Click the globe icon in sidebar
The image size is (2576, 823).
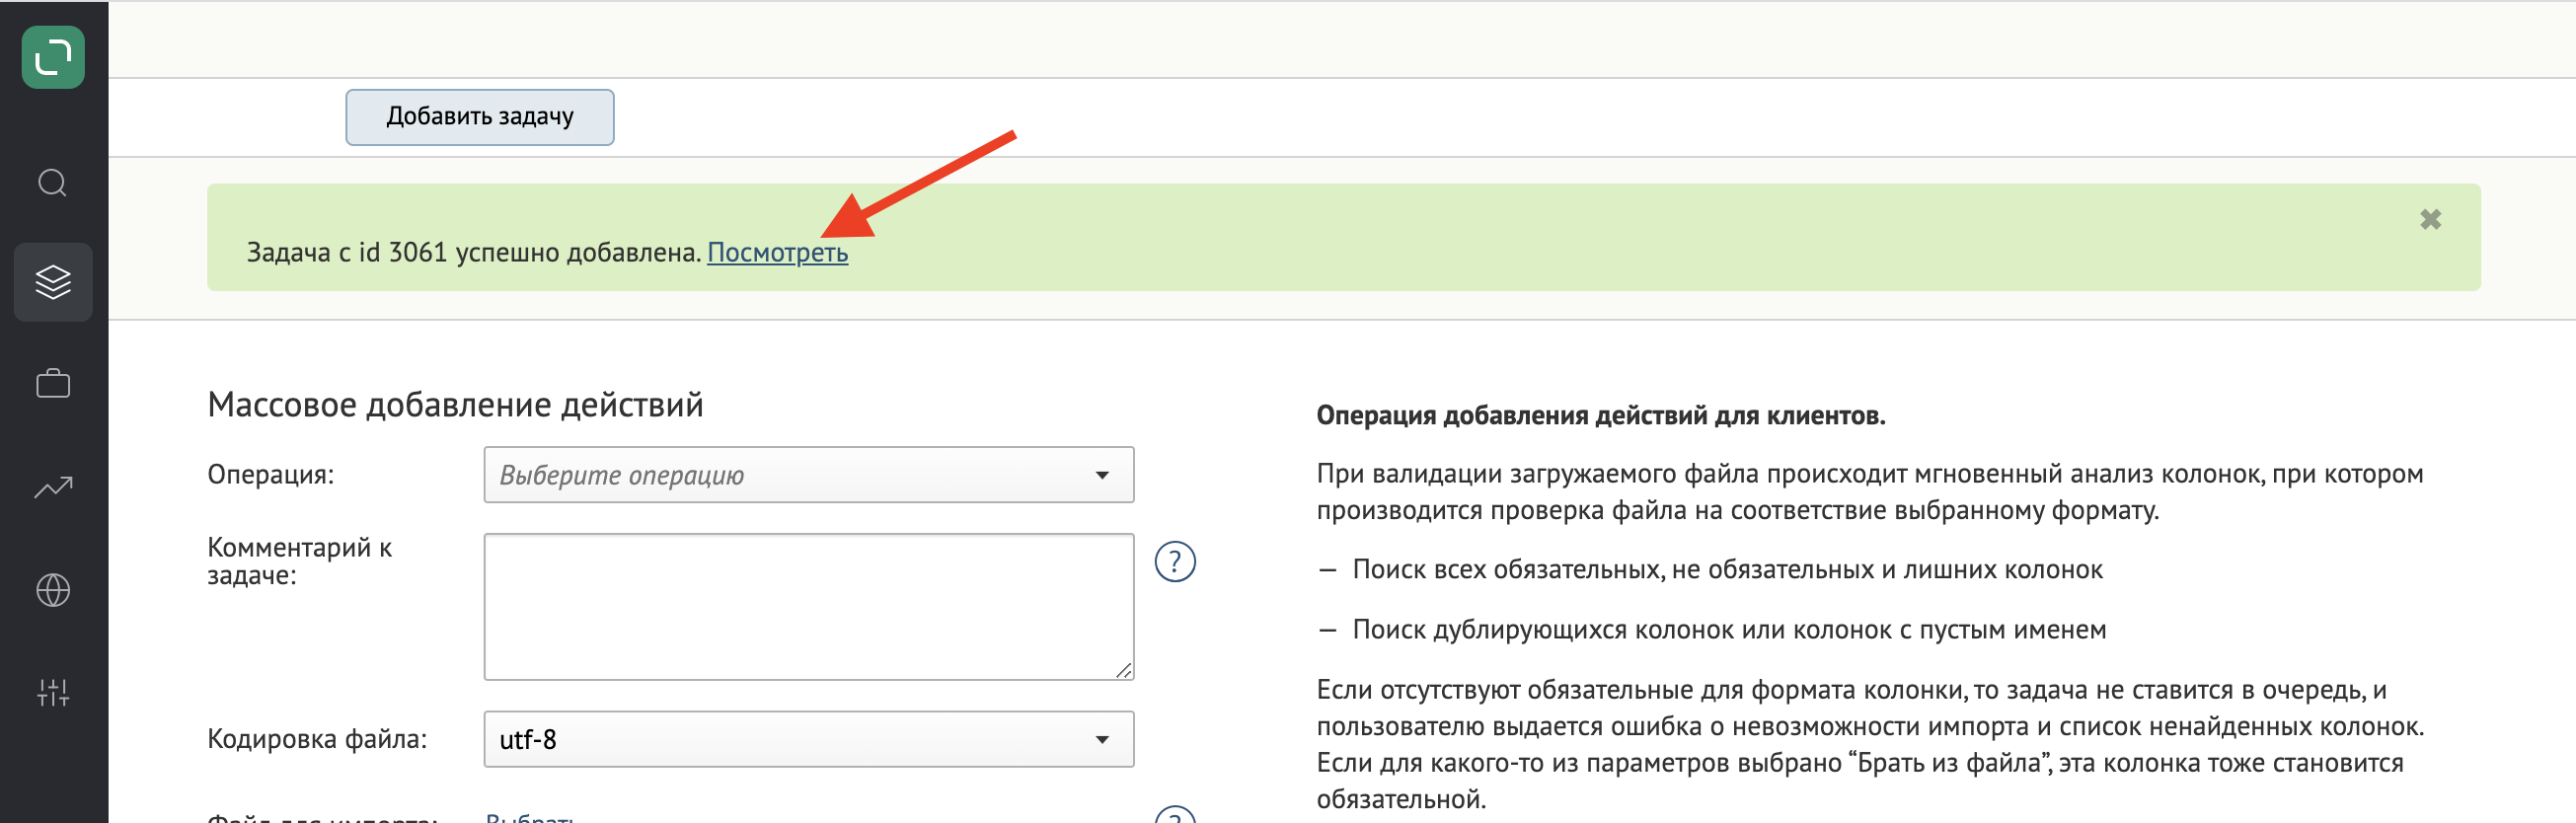point(53,590)
